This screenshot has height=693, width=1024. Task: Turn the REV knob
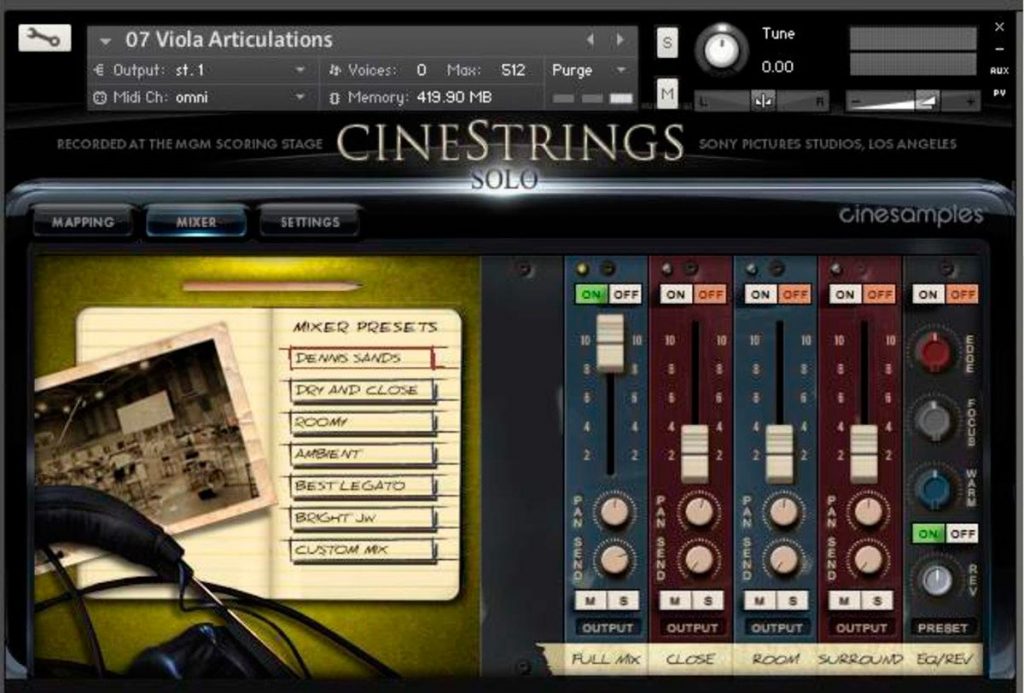coord(936,579)
